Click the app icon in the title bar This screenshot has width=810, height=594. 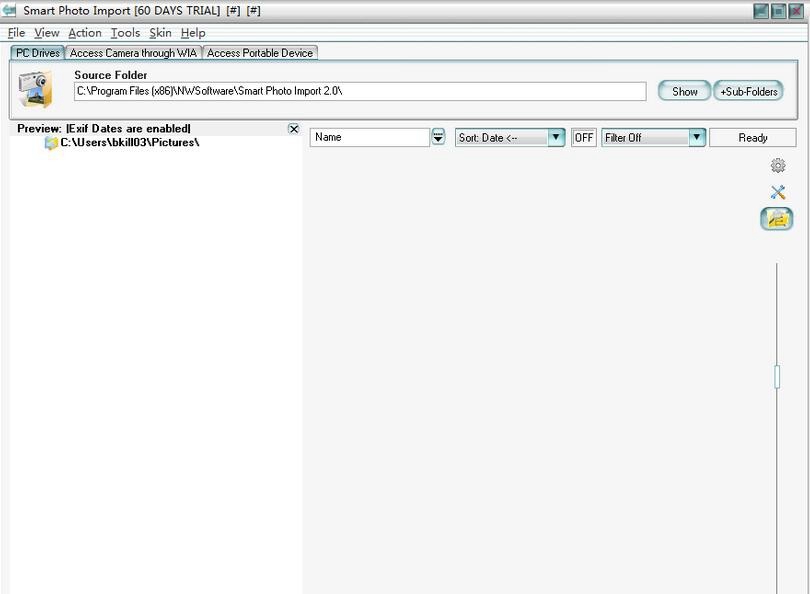pyautogui.click(x=9, y=10)
